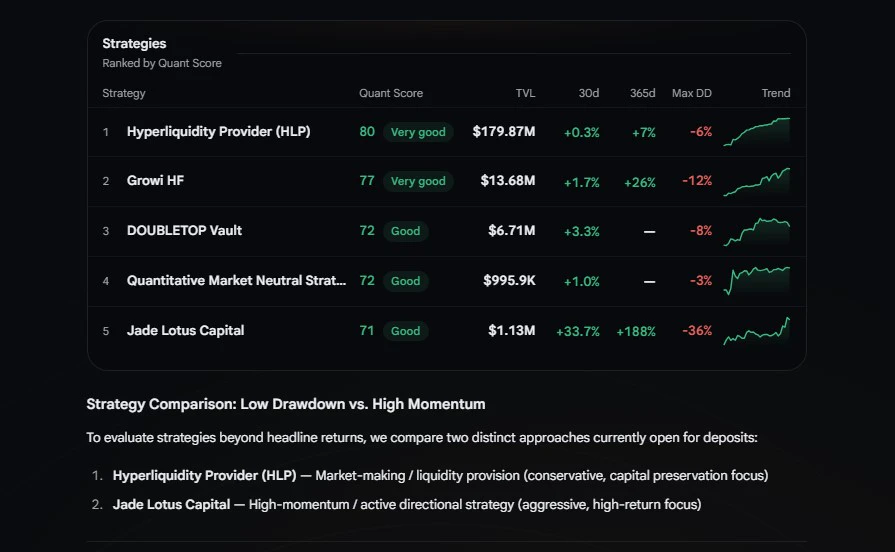Click the +0.3% 30d return
The height and width of the screenshot is (552, 895).
(x=582, y=133)
